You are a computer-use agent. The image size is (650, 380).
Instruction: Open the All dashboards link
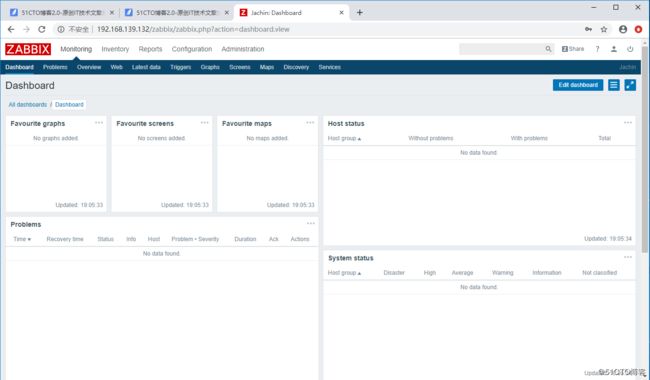tap(28, 104)
